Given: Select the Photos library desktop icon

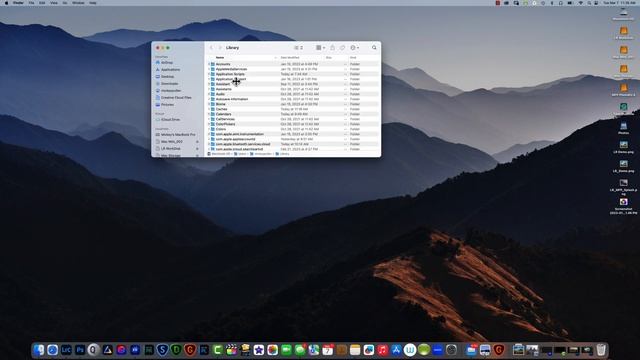Looking at the screenshot, I should coord(623,128).
